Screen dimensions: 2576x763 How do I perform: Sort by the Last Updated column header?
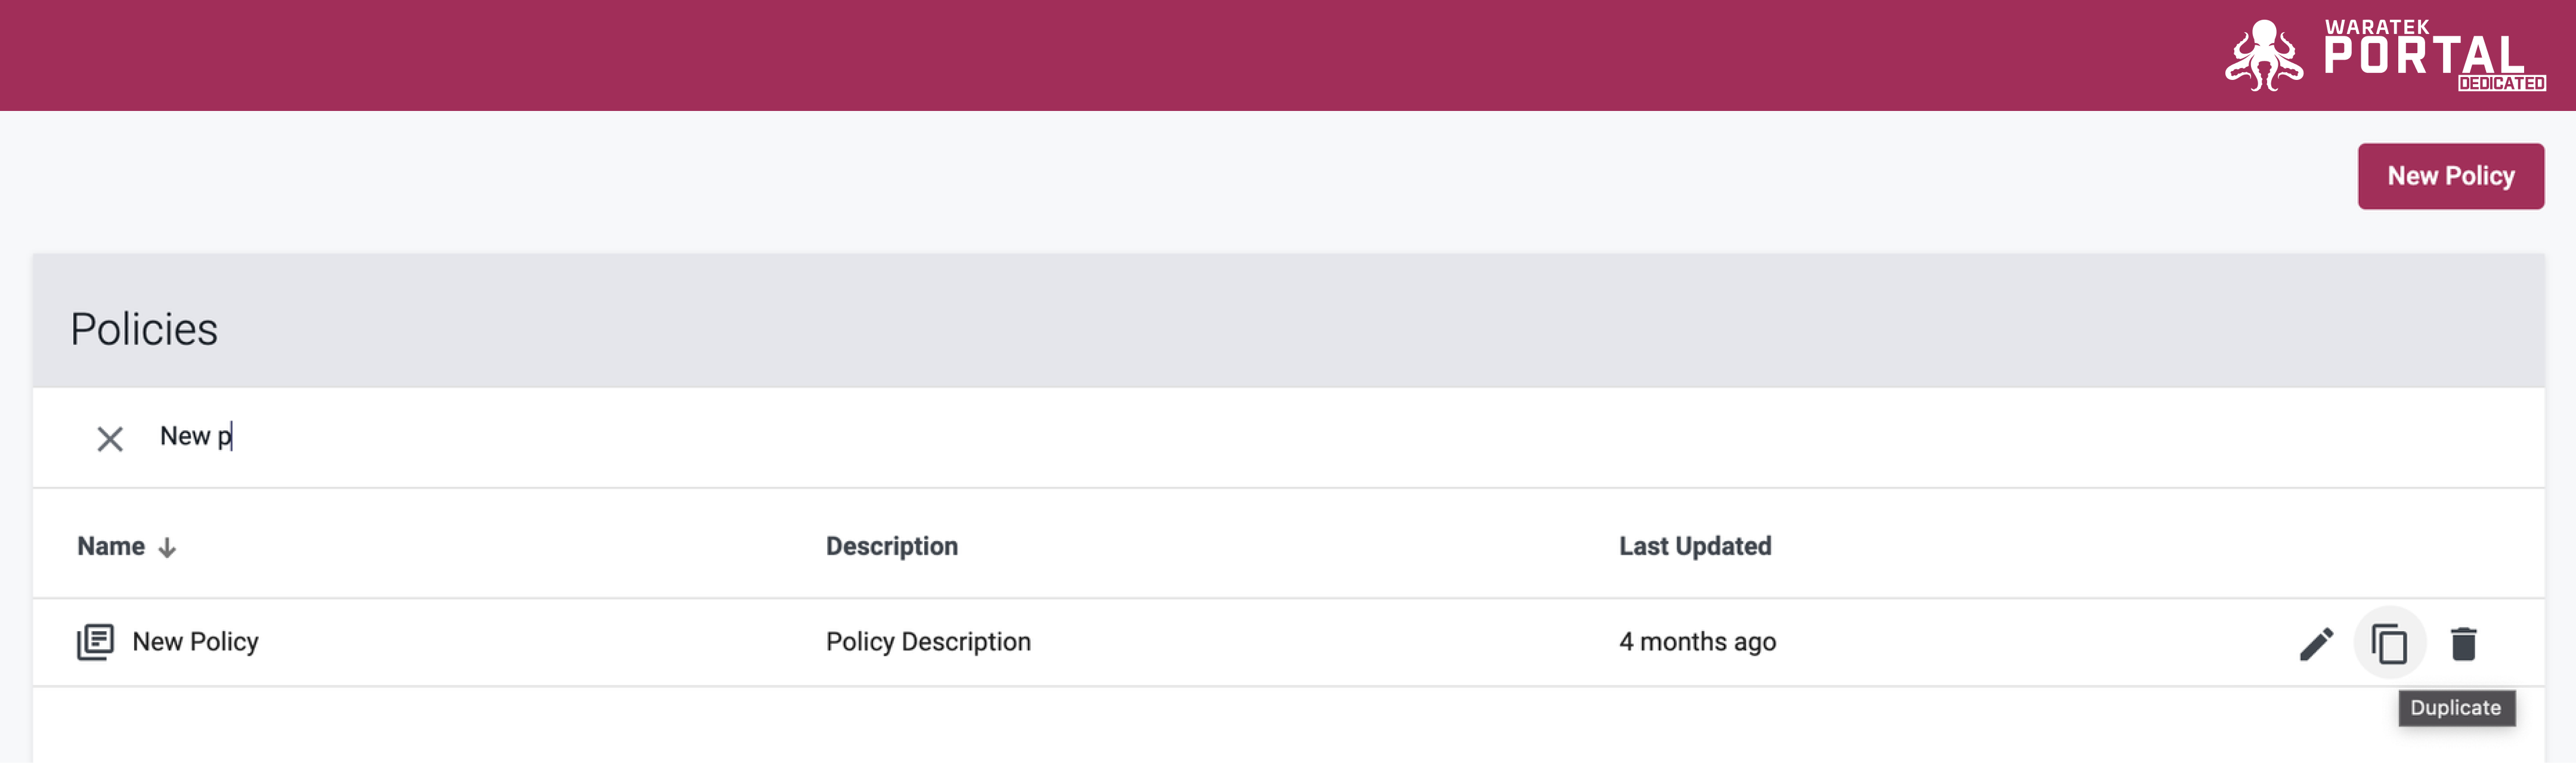[1694, 546]
